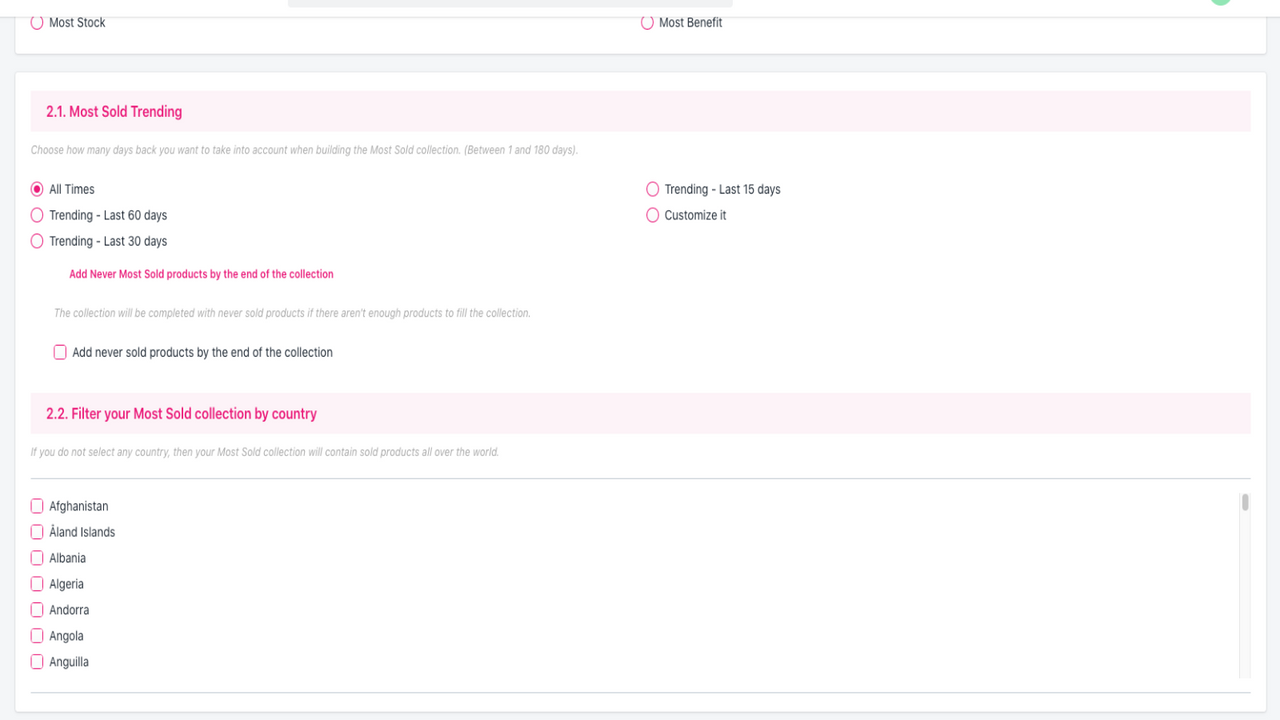
Task: Click 'The collection will be completed' note
Action: (x=292, y=313)
